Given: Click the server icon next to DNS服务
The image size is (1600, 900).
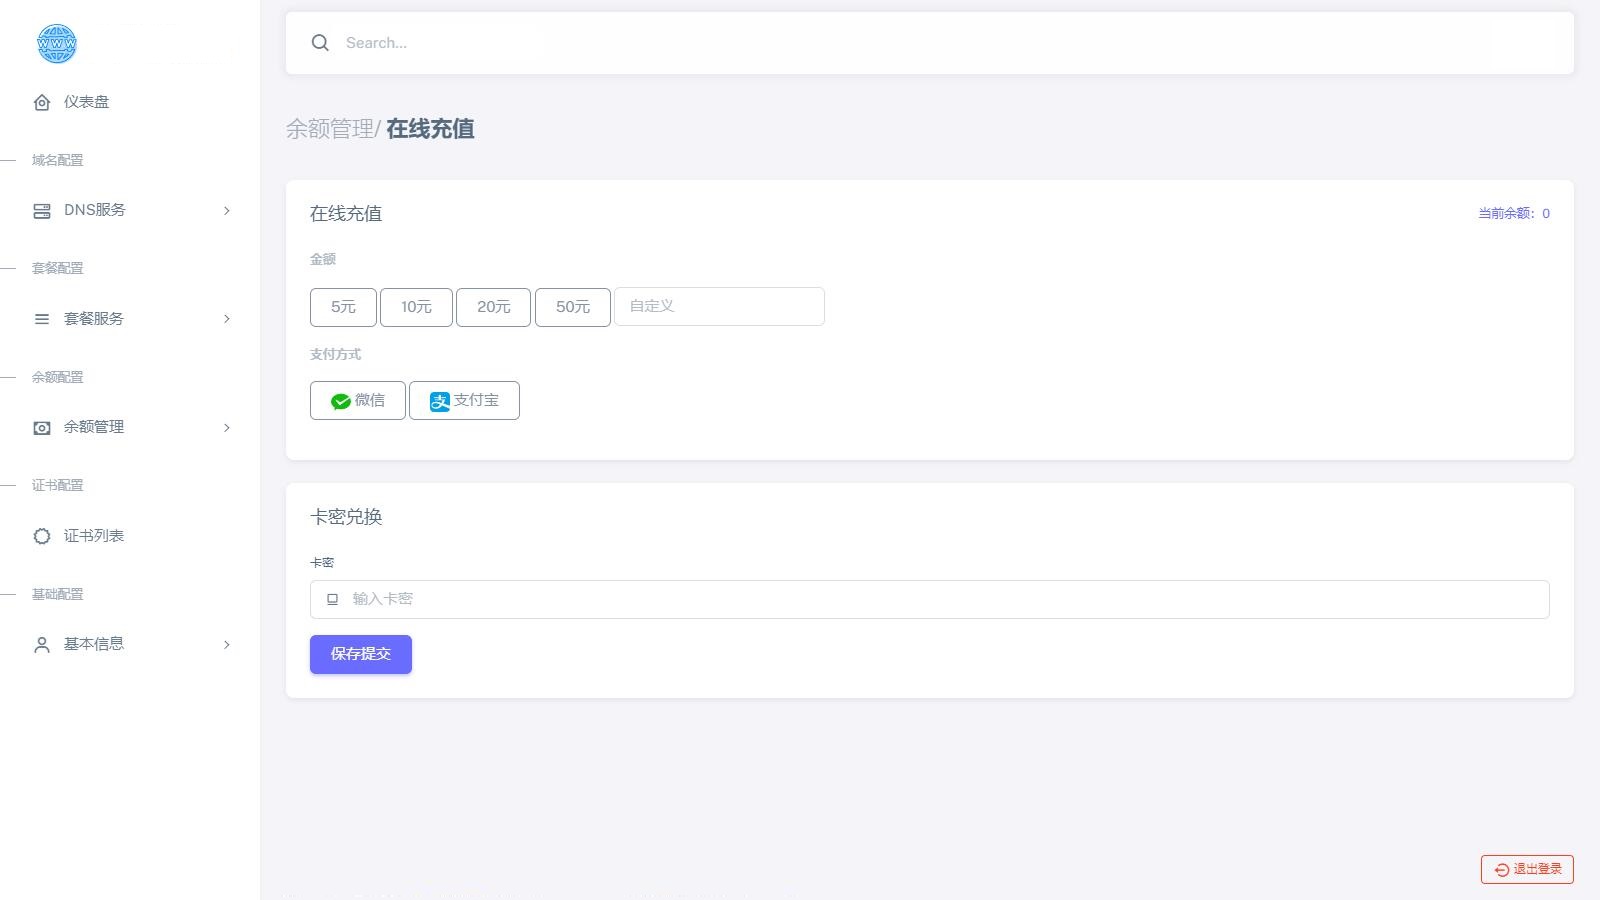Looking at the screenshot, I should coord(42,211).
